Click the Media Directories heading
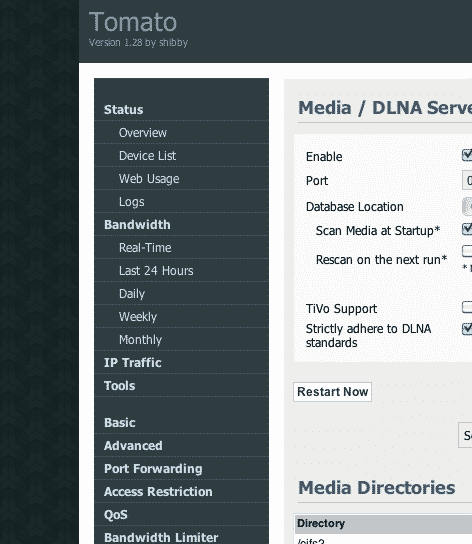Image resolution: width=472 pixels, height=544 pixels. [x=377, y=487]
